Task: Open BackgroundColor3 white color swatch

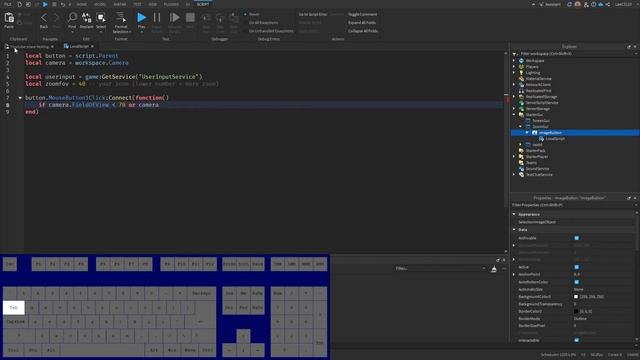Action: [x=576, y=297]
